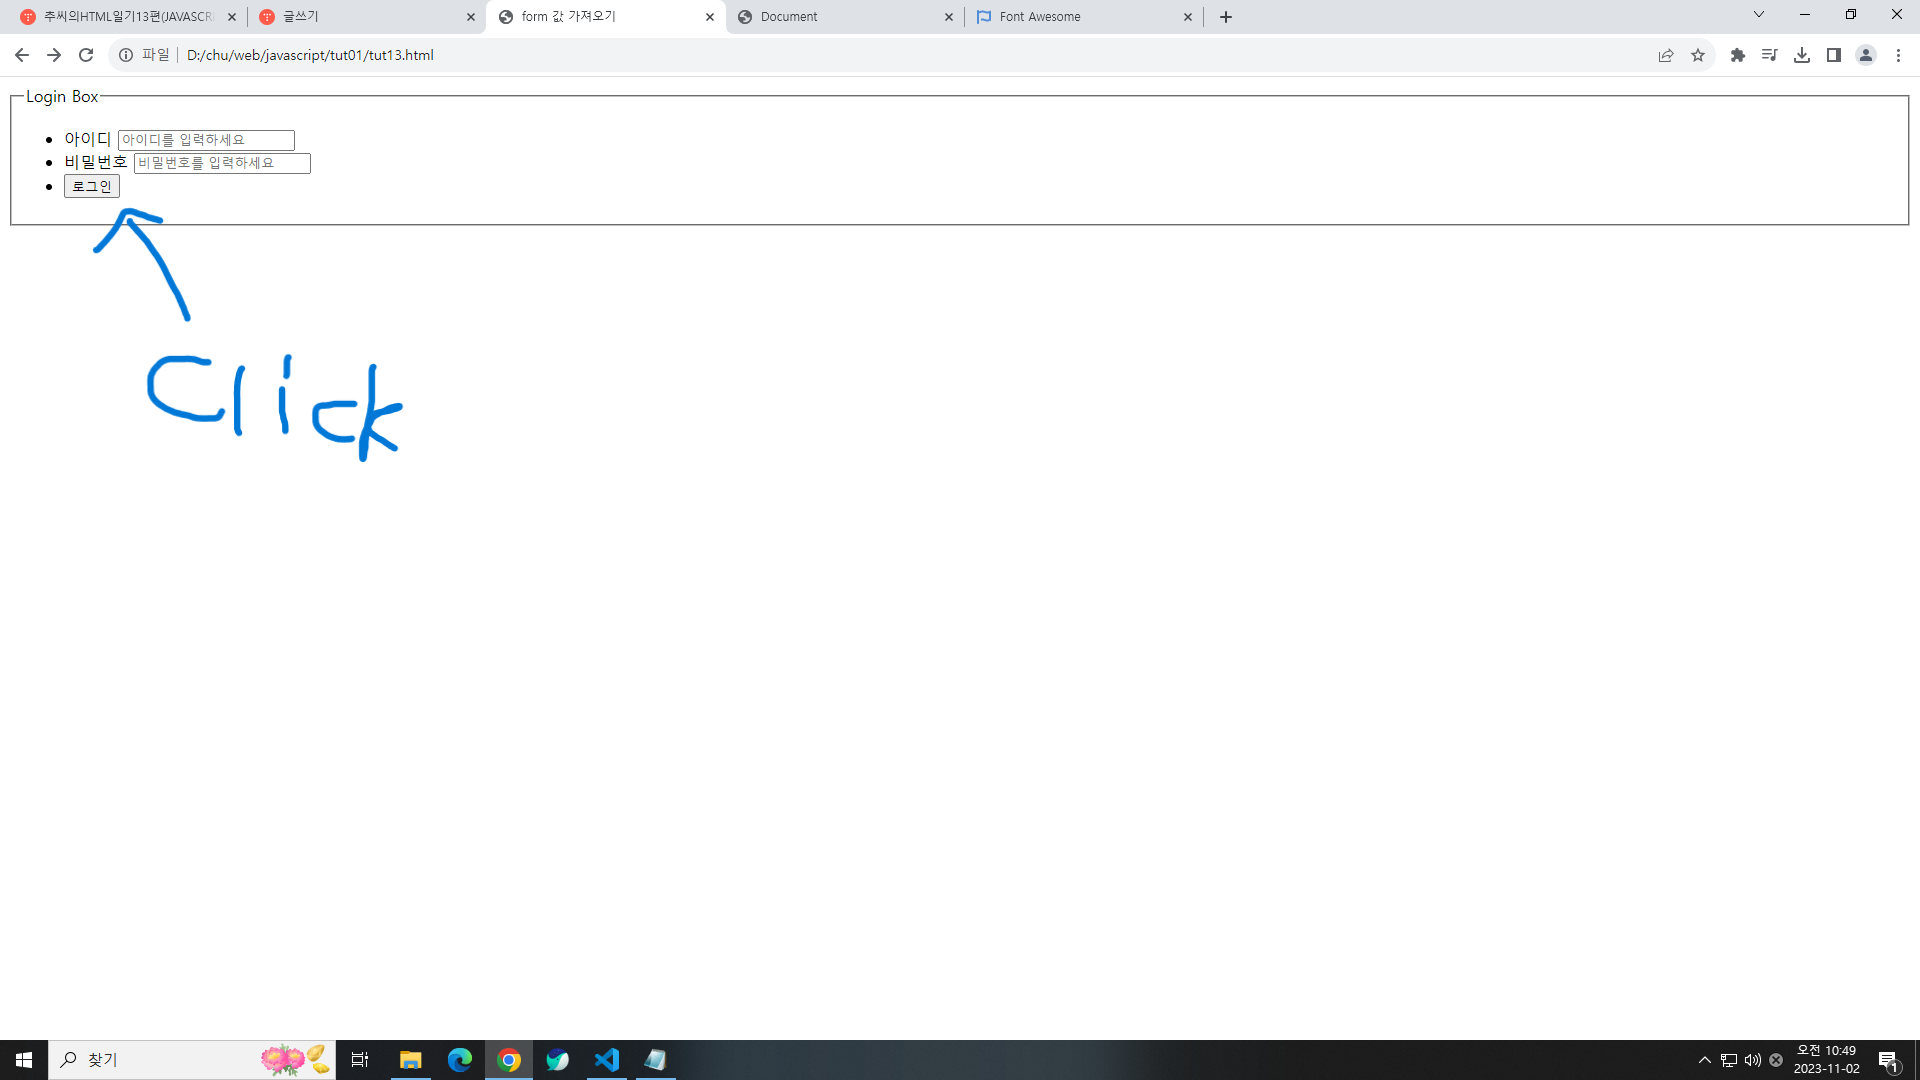
Task: Show hidden system tray icons
Action: pos(1705,1060)
